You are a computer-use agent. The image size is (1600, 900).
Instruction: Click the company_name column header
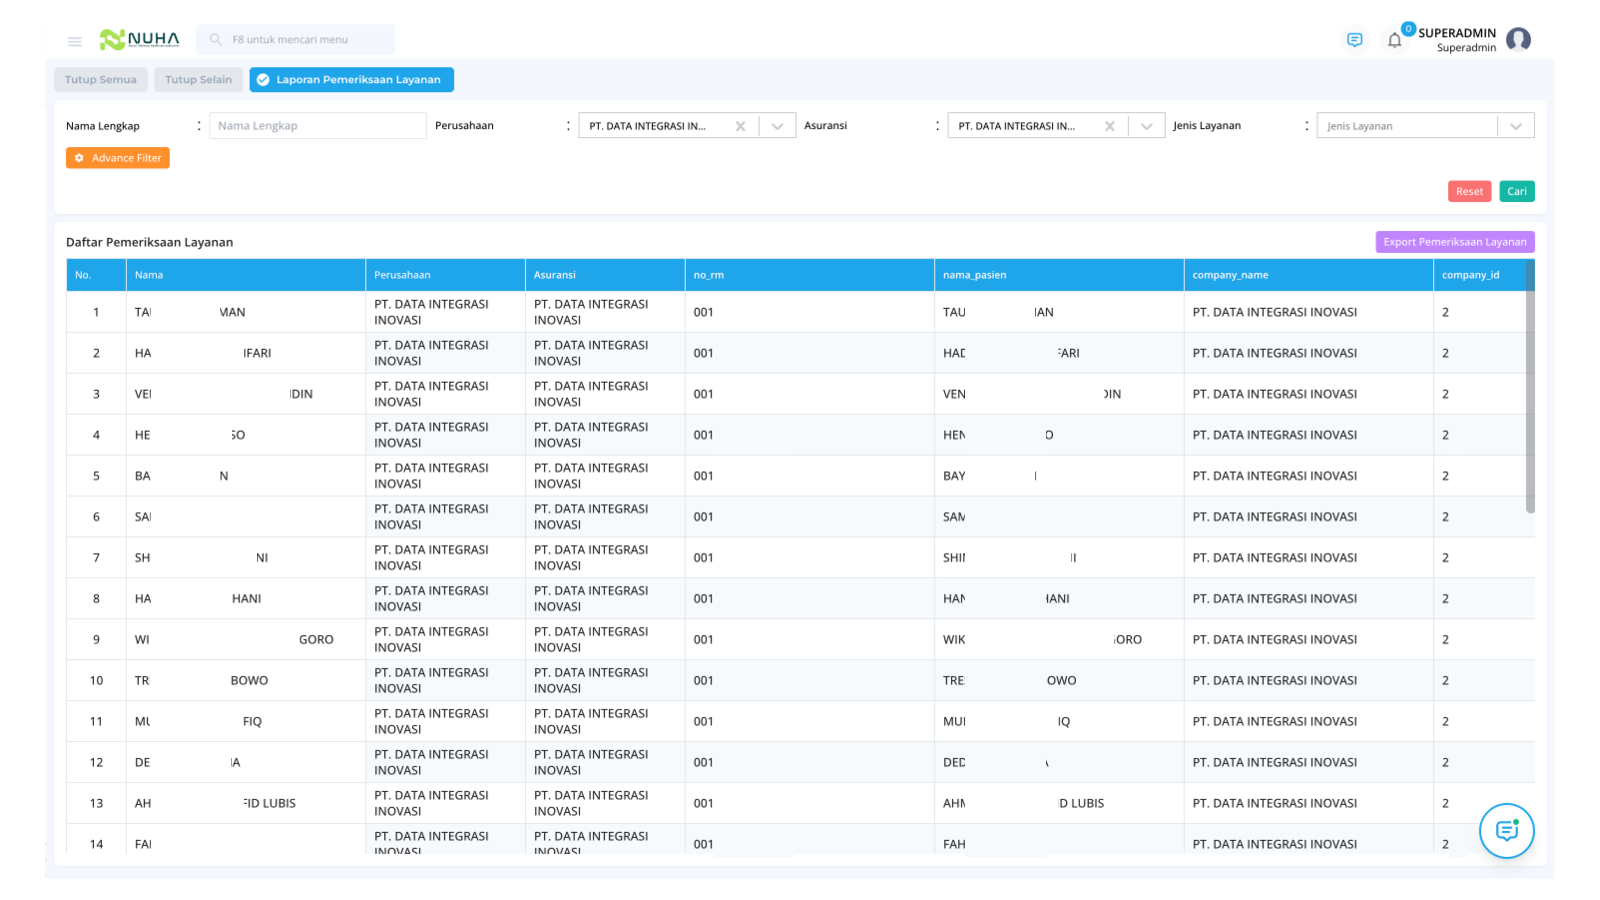point(1309,275)
